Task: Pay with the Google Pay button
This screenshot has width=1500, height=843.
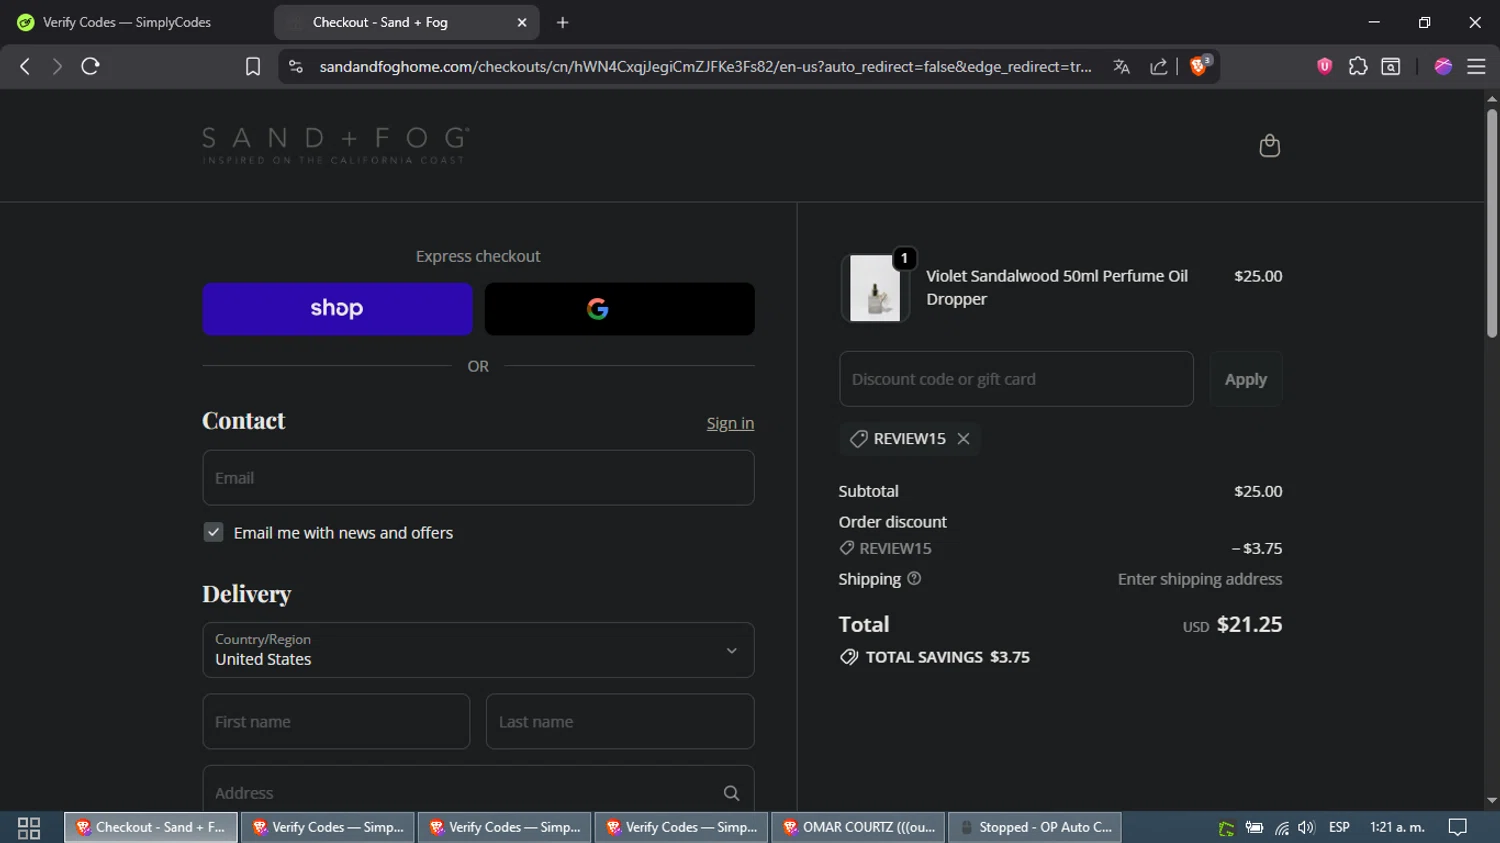Action: (619, 308)
